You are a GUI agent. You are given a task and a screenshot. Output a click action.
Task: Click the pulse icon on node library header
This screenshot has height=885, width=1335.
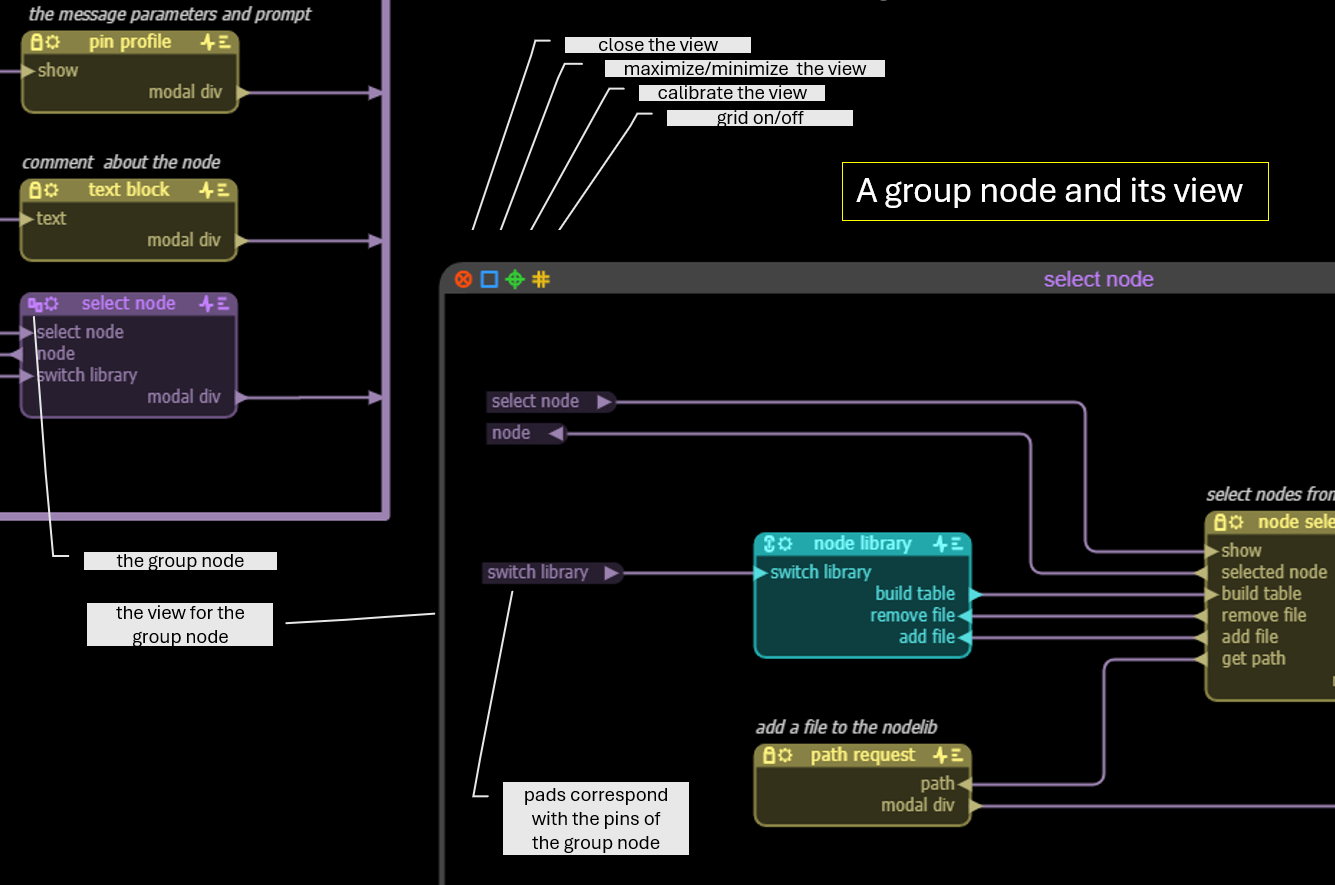940,544
